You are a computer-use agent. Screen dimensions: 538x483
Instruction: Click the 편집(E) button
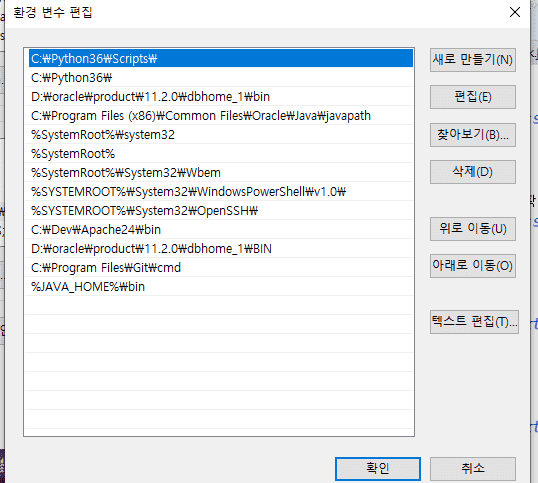click(472, 97)
